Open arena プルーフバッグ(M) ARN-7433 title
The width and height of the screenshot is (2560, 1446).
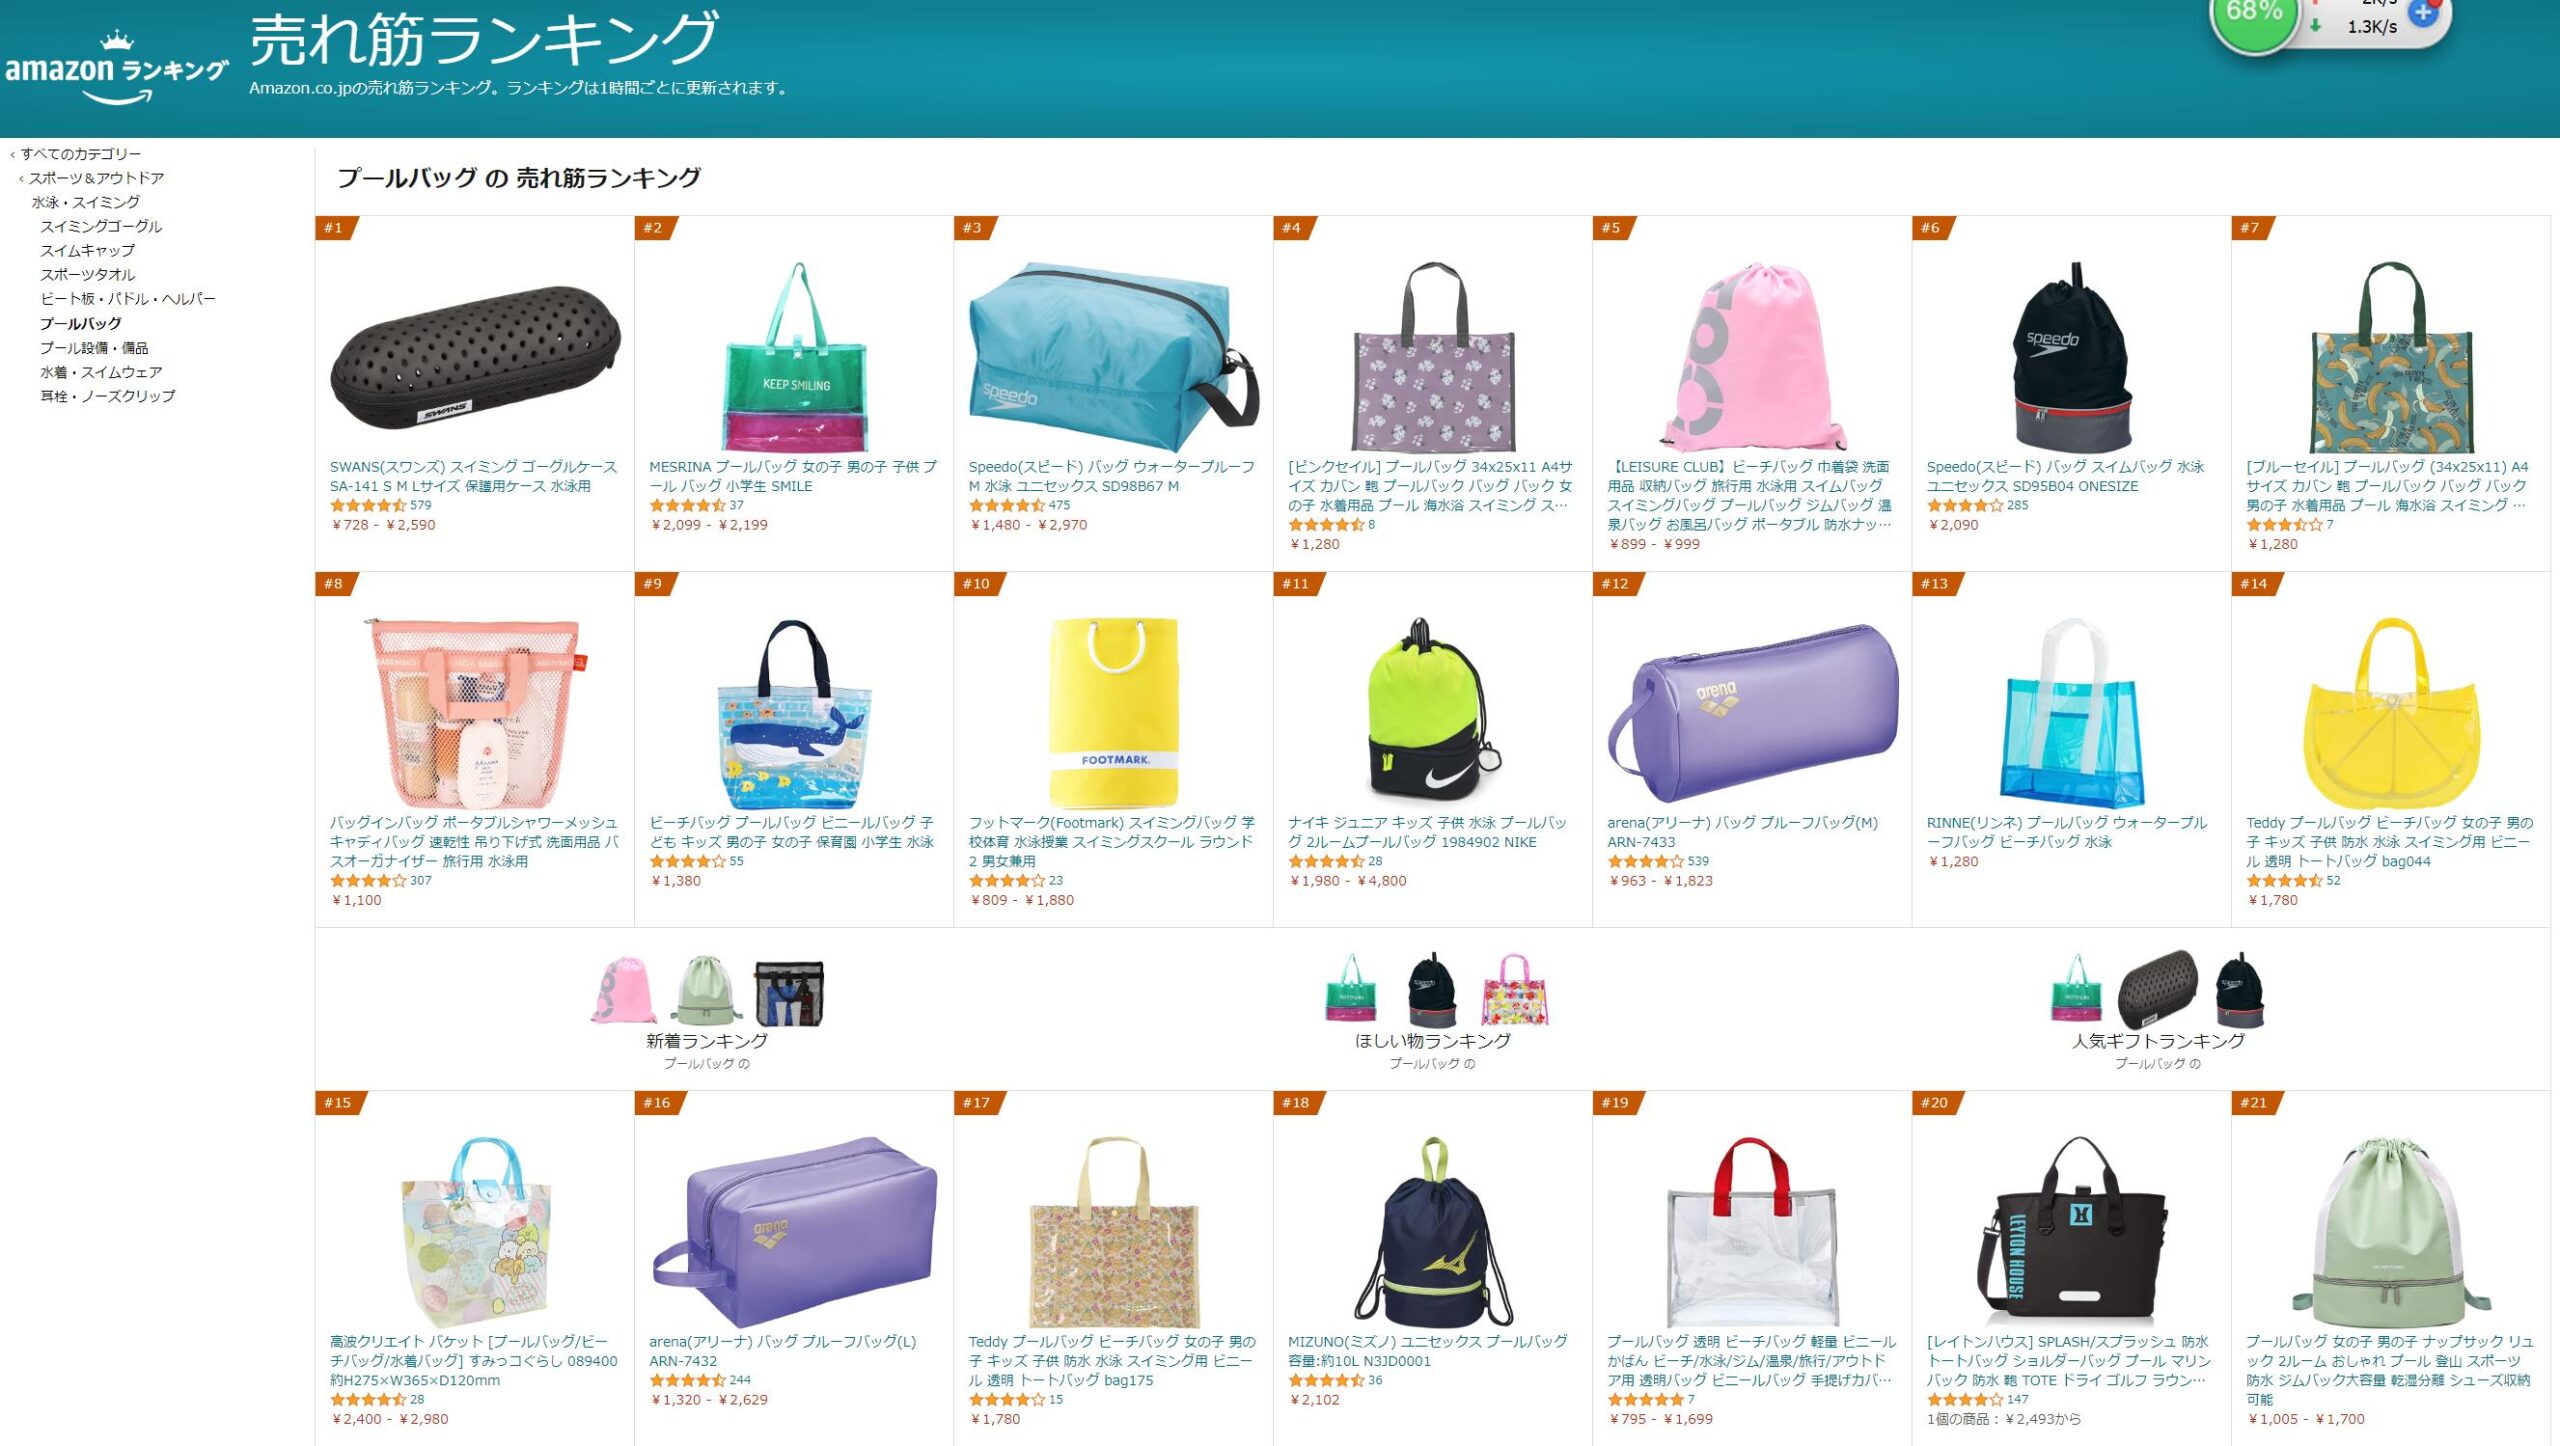[1742, 832]
